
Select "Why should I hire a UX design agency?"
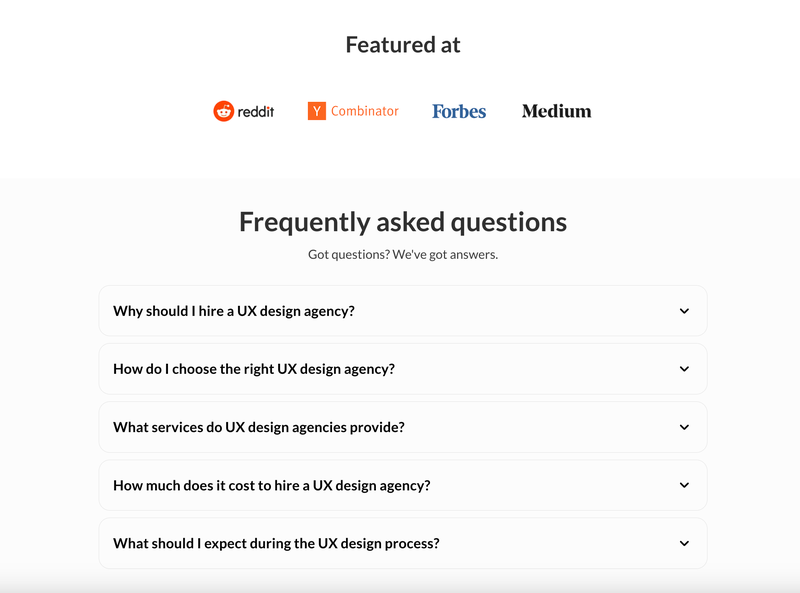(x=234, y=311)
